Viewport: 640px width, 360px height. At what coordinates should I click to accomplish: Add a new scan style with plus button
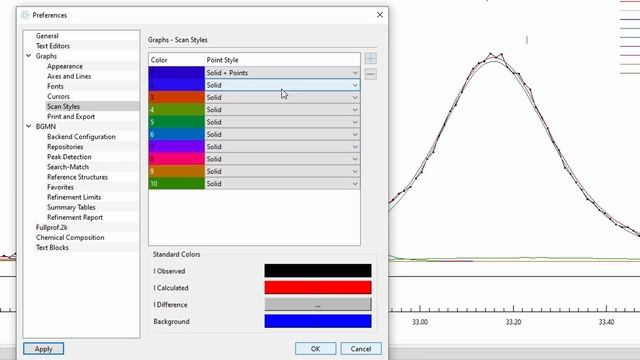click(370, 58)
